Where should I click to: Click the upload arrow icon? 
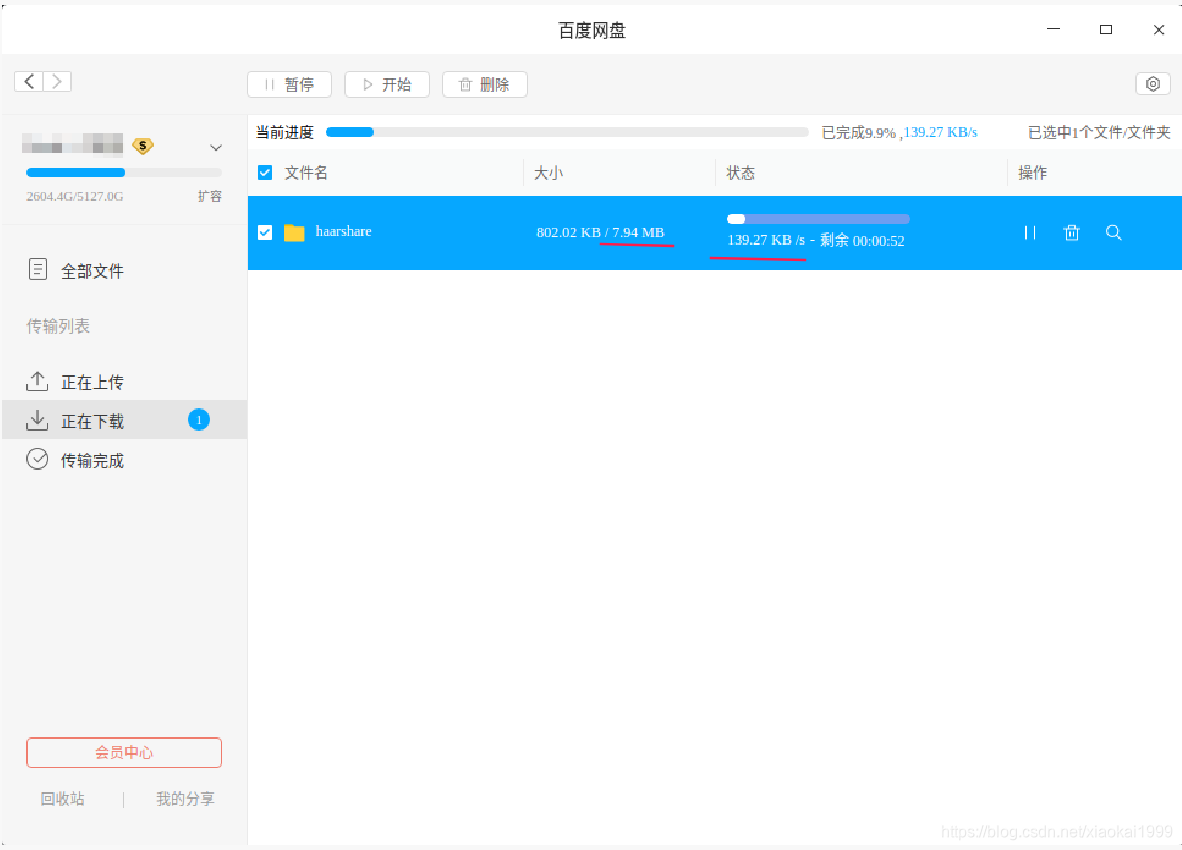(37, 381)
